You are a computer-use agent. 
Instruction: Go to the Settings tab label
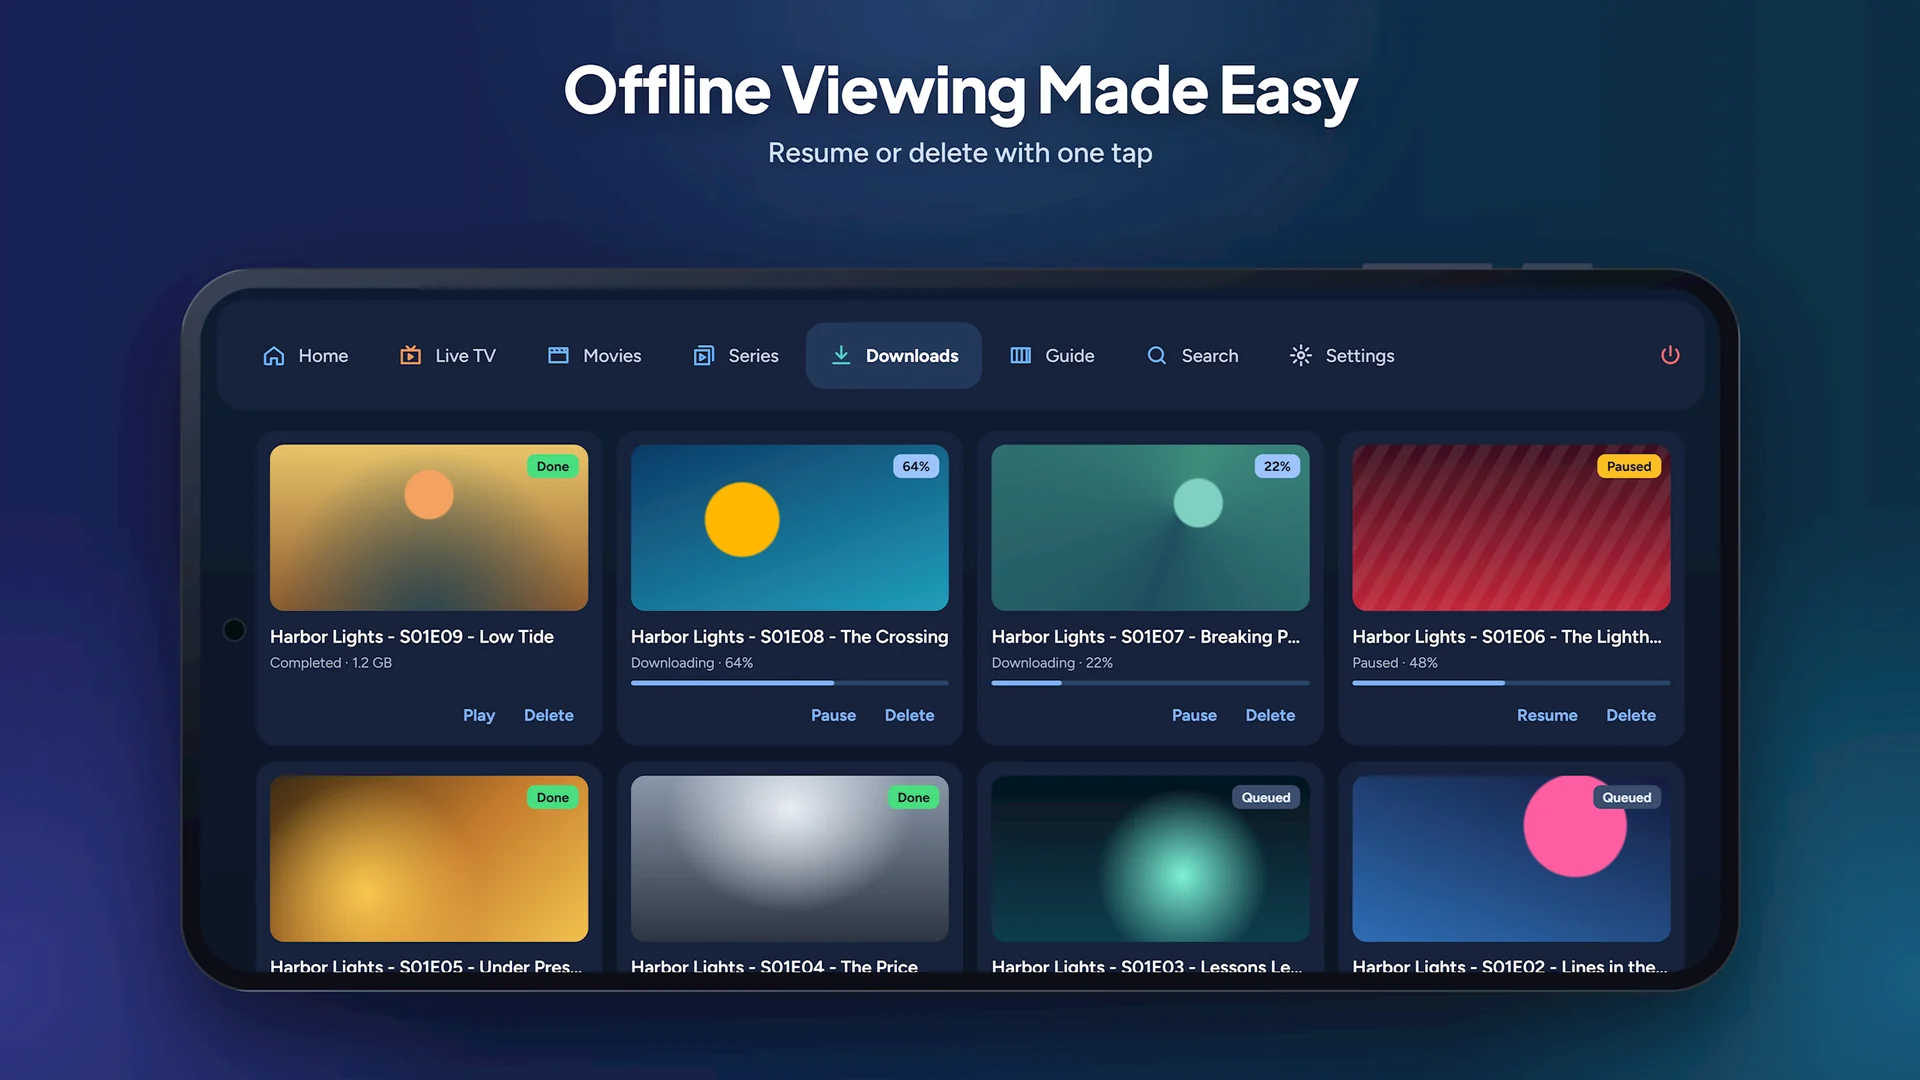click(x=1360, y=356)
